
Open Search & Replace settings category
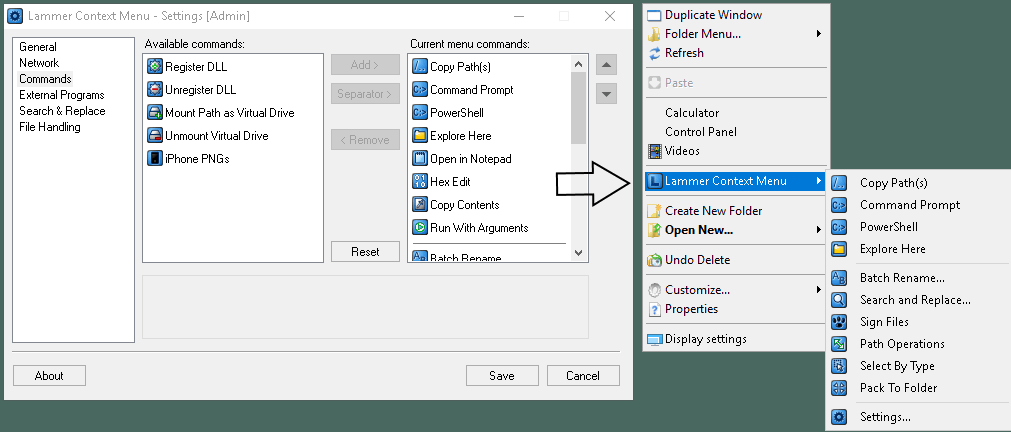point(62,111)
